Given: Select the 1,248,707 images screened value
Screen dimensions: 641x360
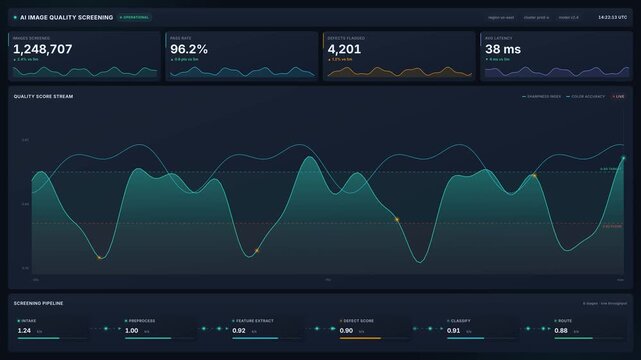Looking at the screenshot, I should tap(43, 49).
